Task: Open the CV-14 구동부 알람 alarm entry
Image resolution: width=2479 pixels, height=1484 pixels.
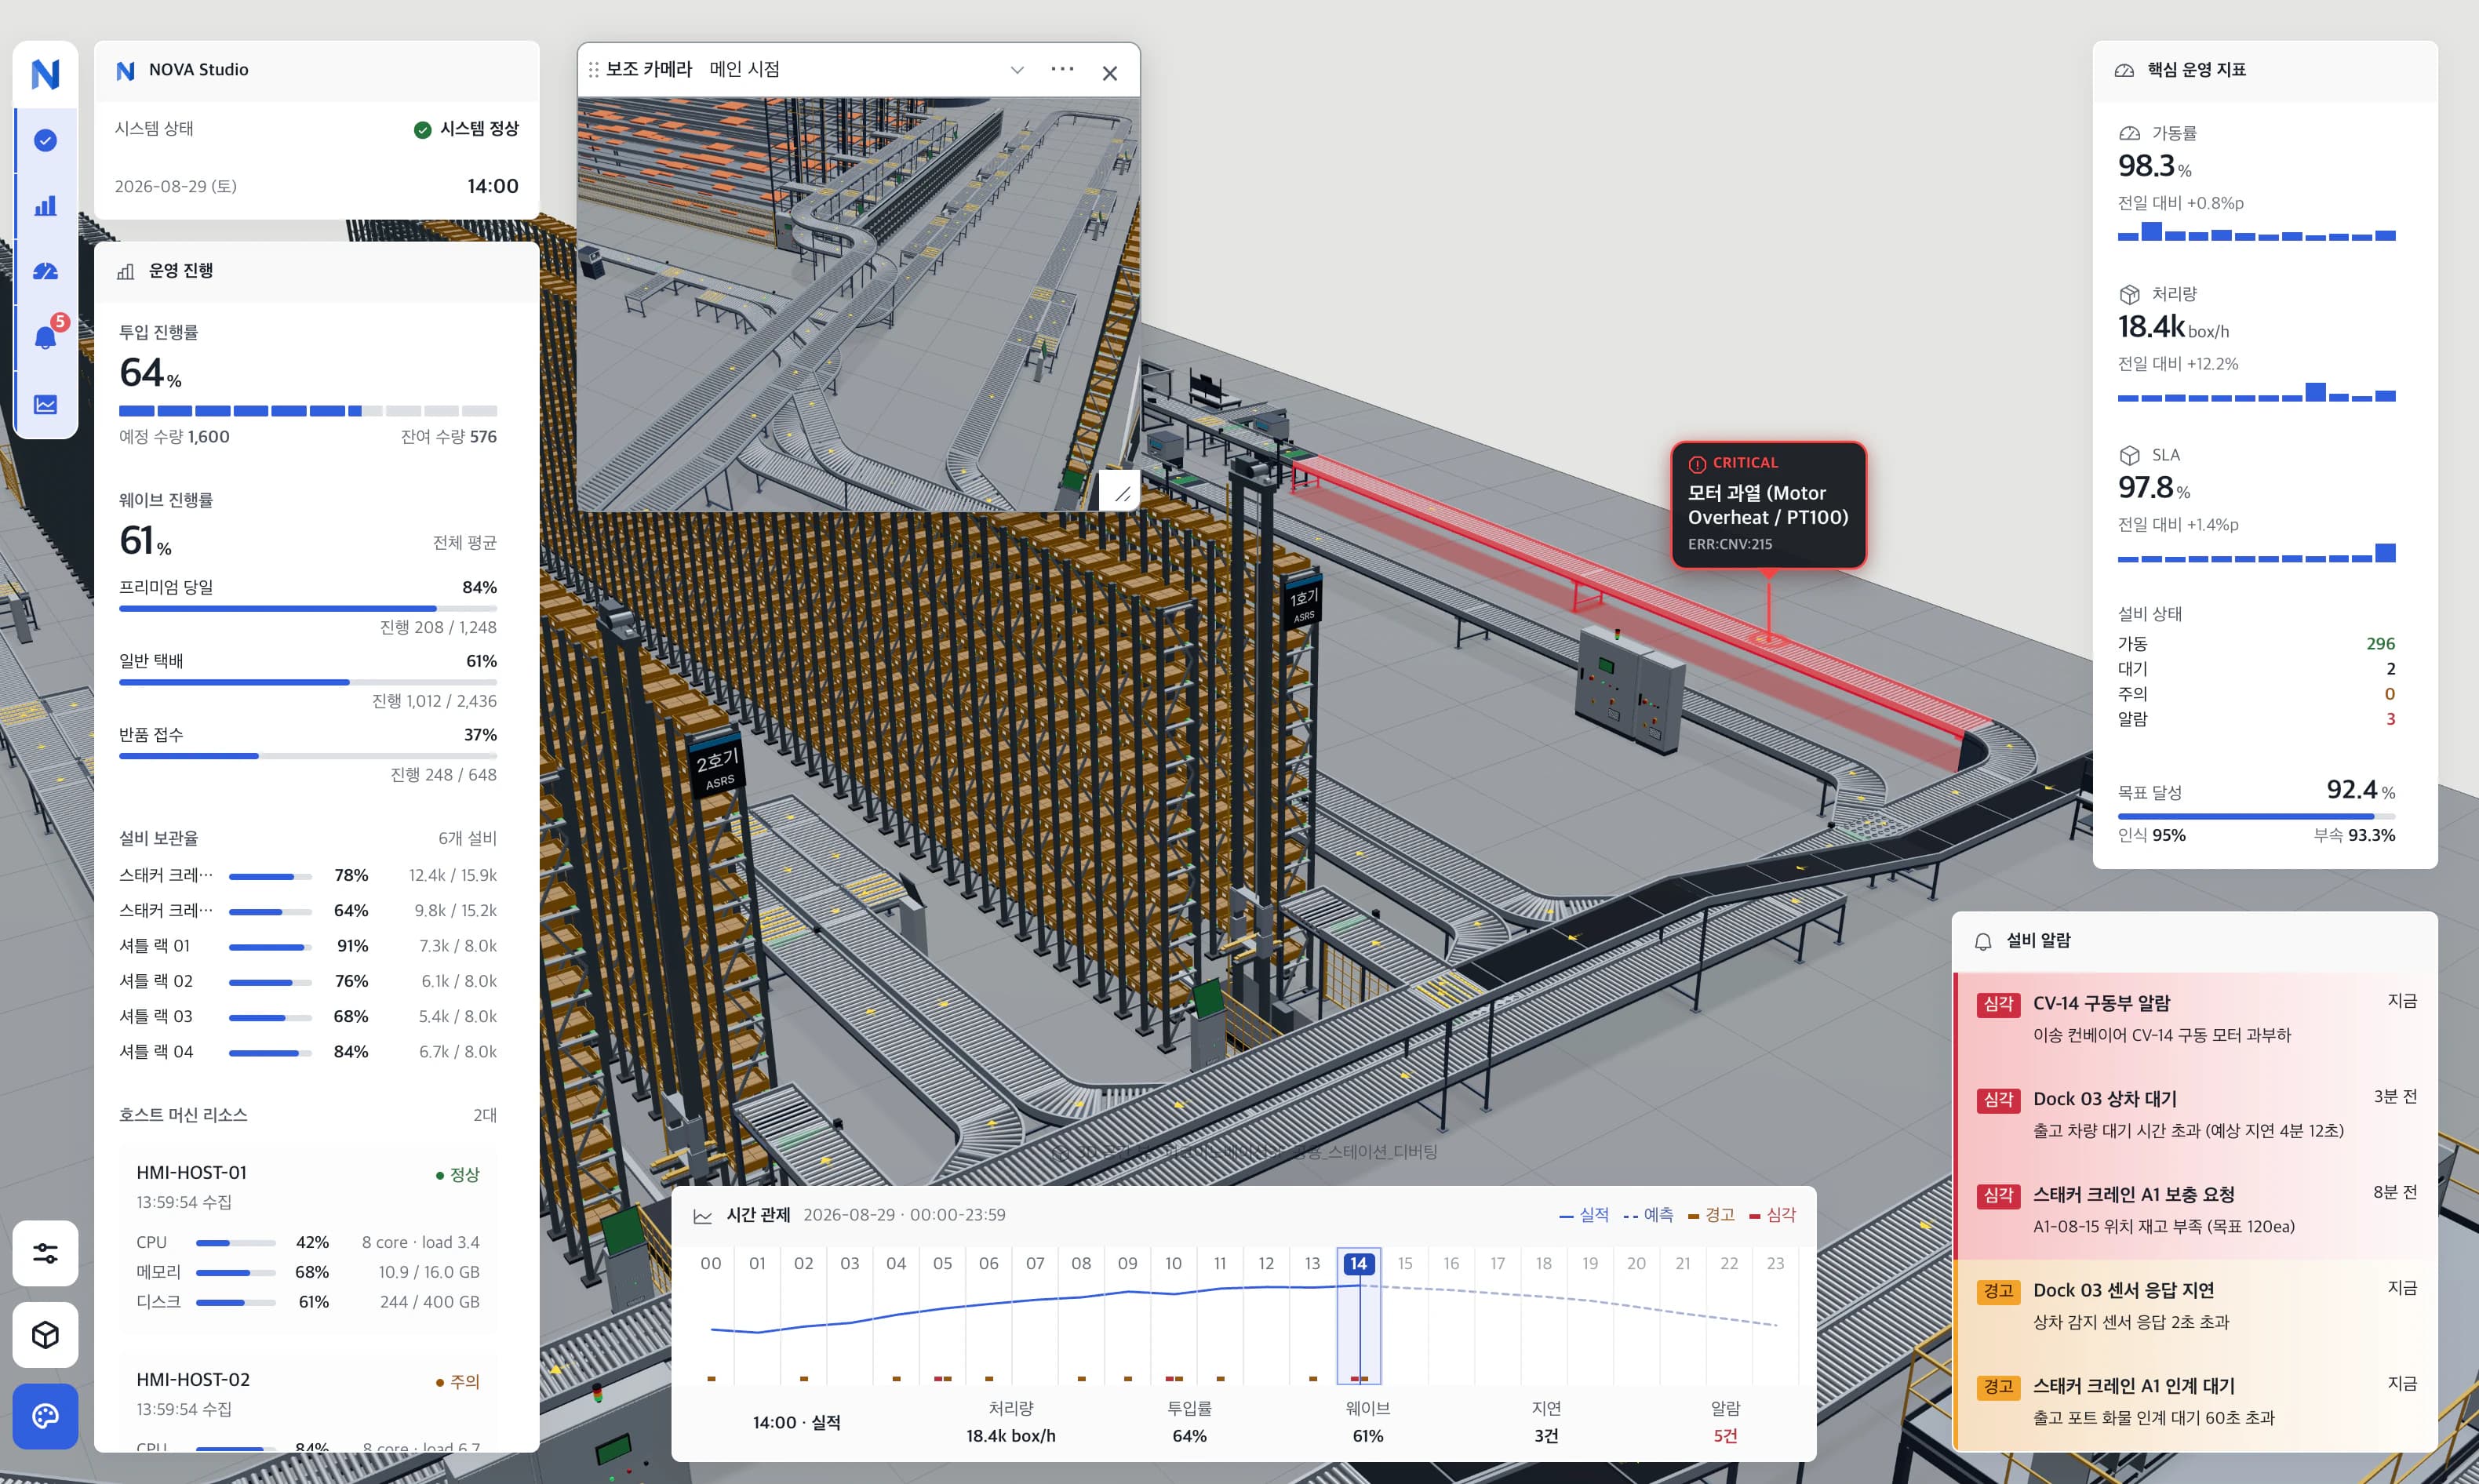Action: pos(2196,1019)
